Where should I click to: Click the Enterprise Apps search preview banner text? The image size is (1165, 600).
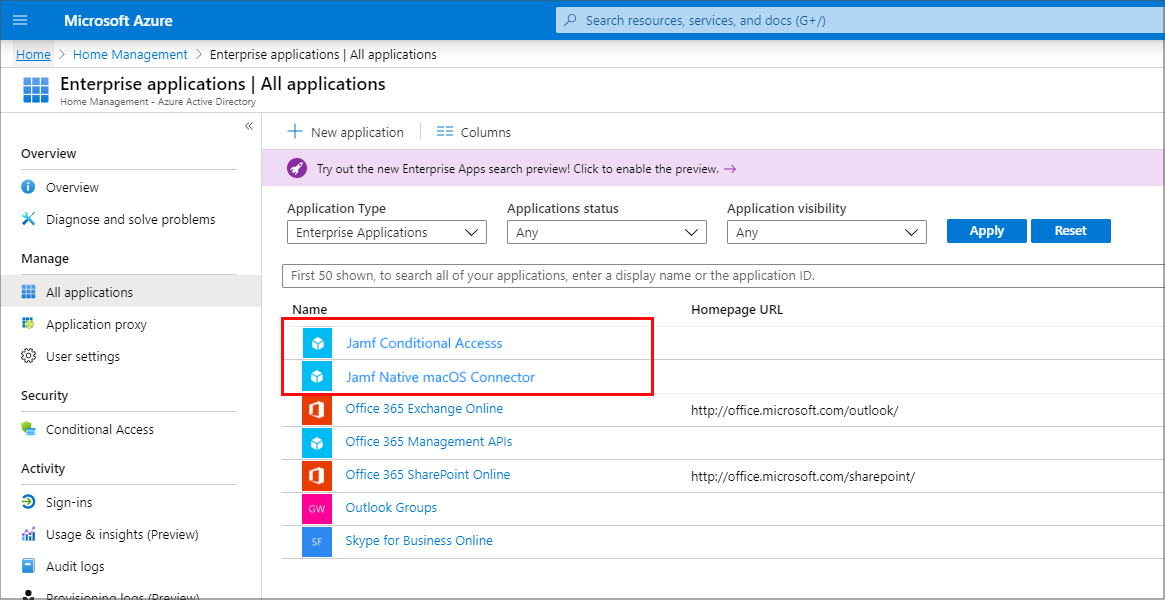coord(518,169)
